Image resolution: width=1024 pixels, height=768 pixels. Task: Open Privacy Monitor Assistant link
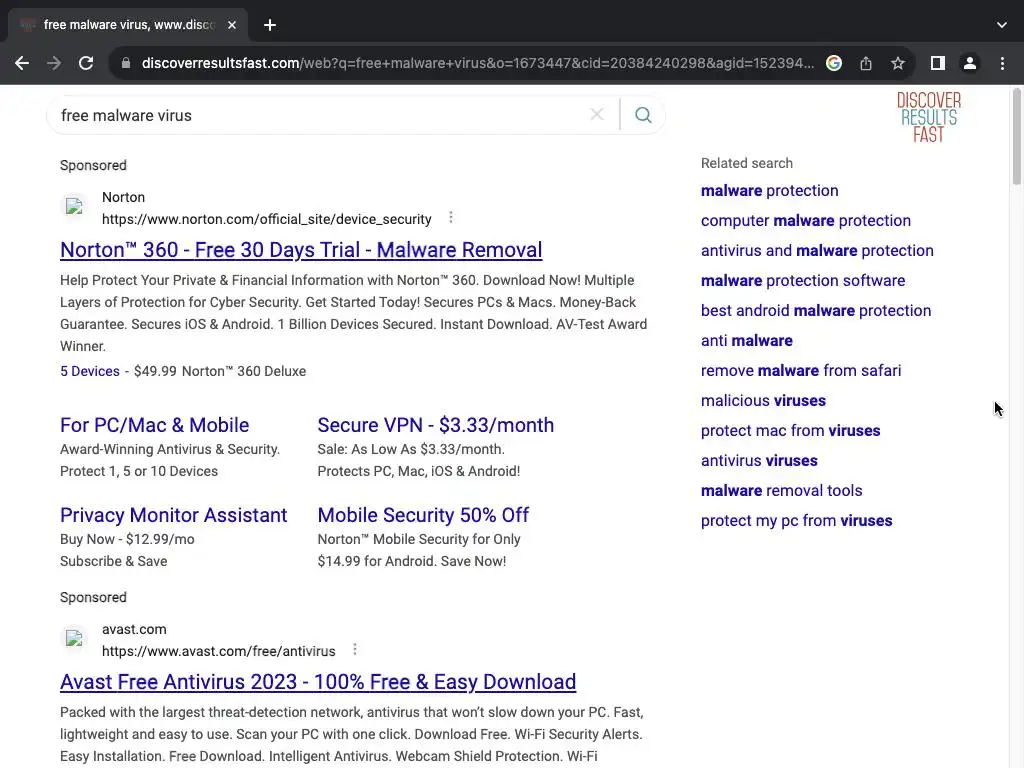tap(174, 515)
